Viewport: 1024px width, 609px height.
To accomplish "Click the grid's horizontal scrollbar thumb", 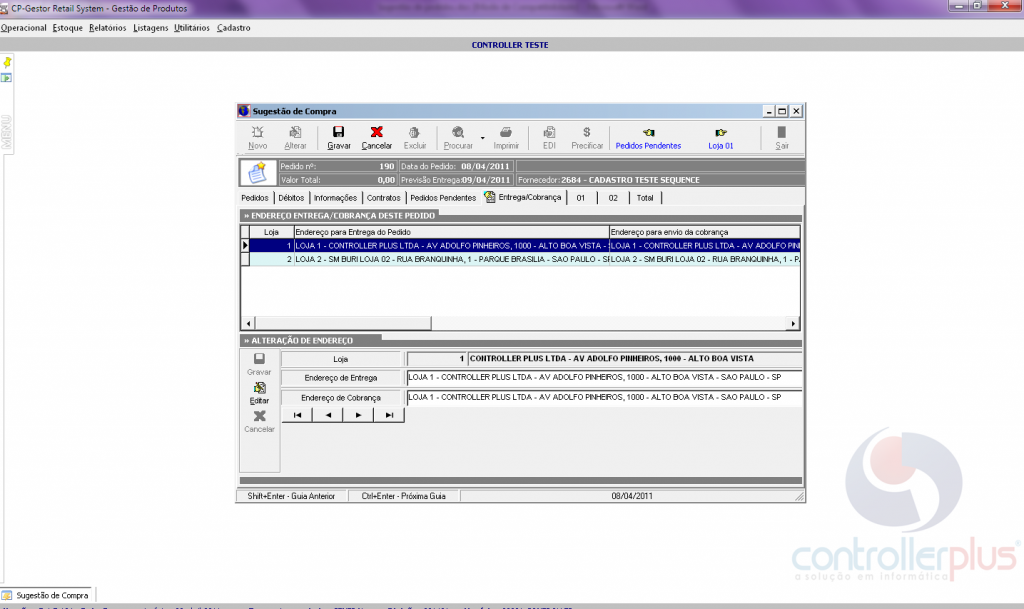I will pos(343,323).
